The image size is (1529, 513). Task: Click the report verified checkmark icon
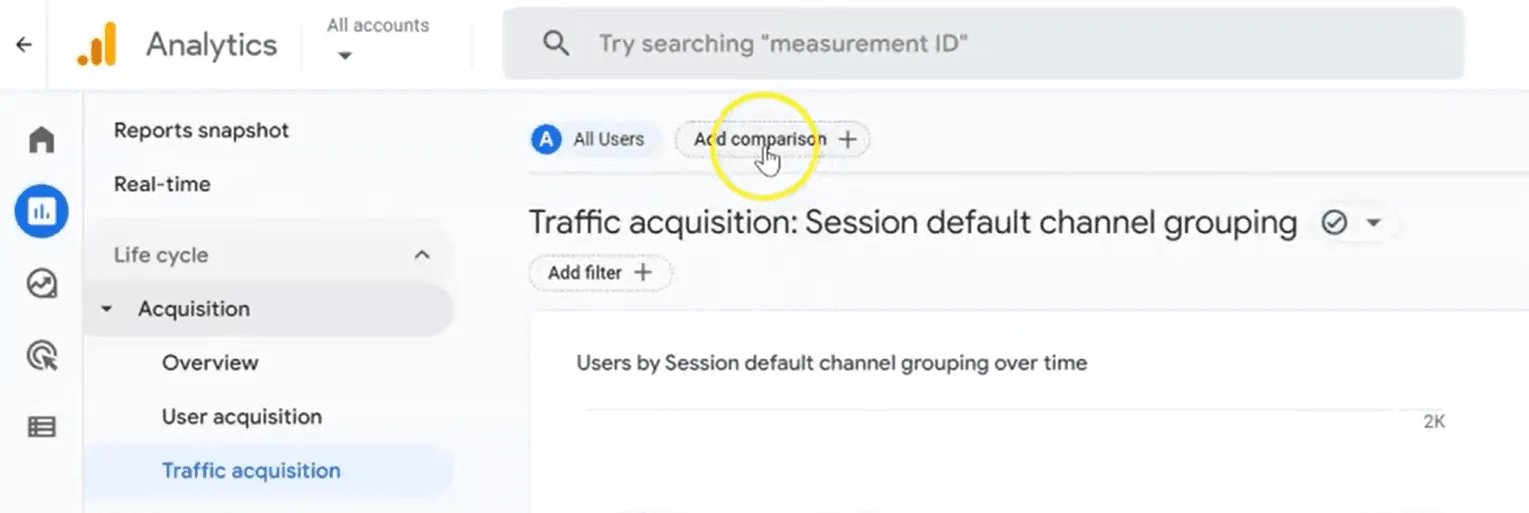[x=1334, y=223]
